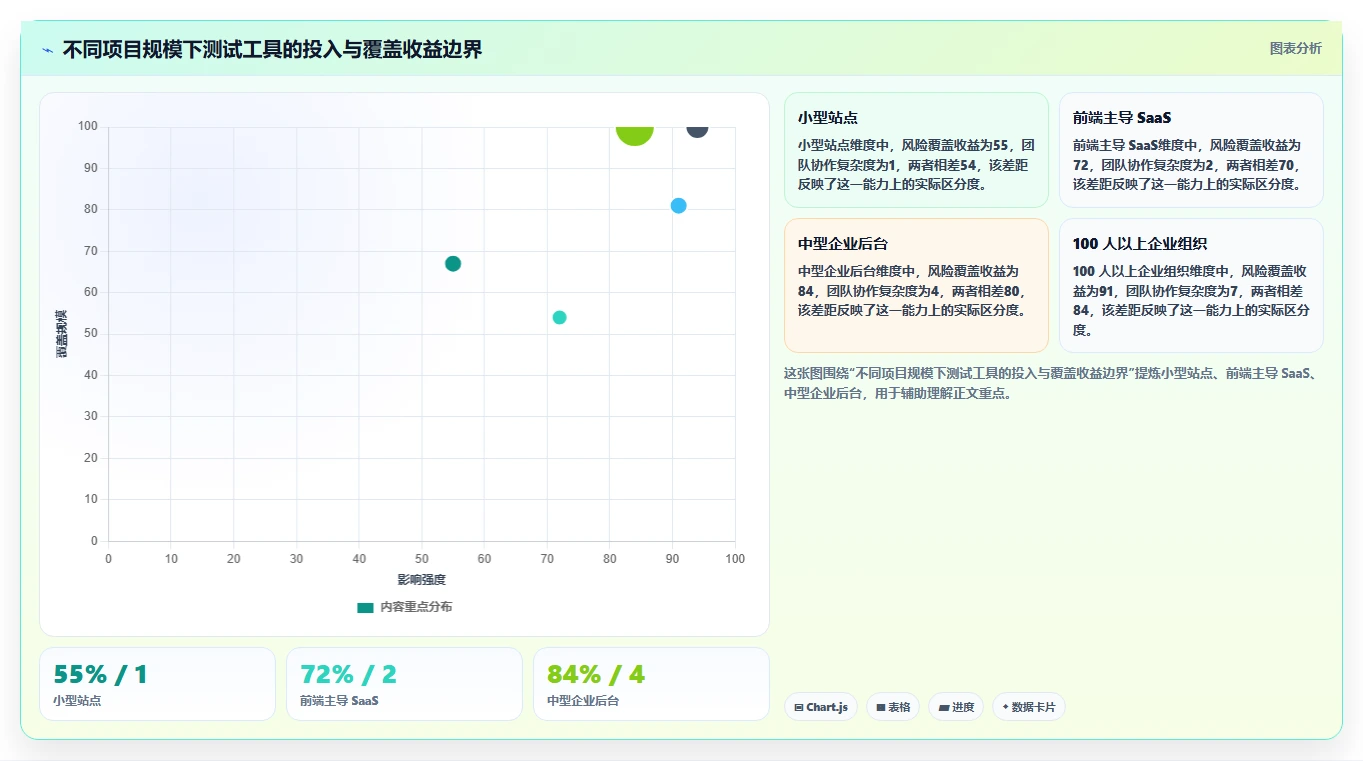Click the page title 不同项目规模下测试工具的投入与覆盖收益边界
The height and width of the screenshot is (761, 1363).
coord(272,49)
